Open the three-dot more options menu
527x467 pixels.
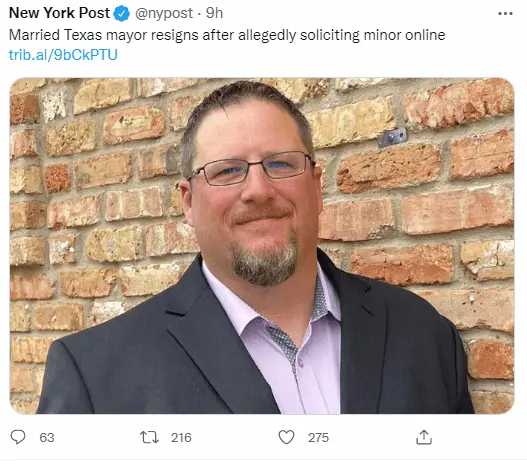pyautogui.click(x=505, y=14)
